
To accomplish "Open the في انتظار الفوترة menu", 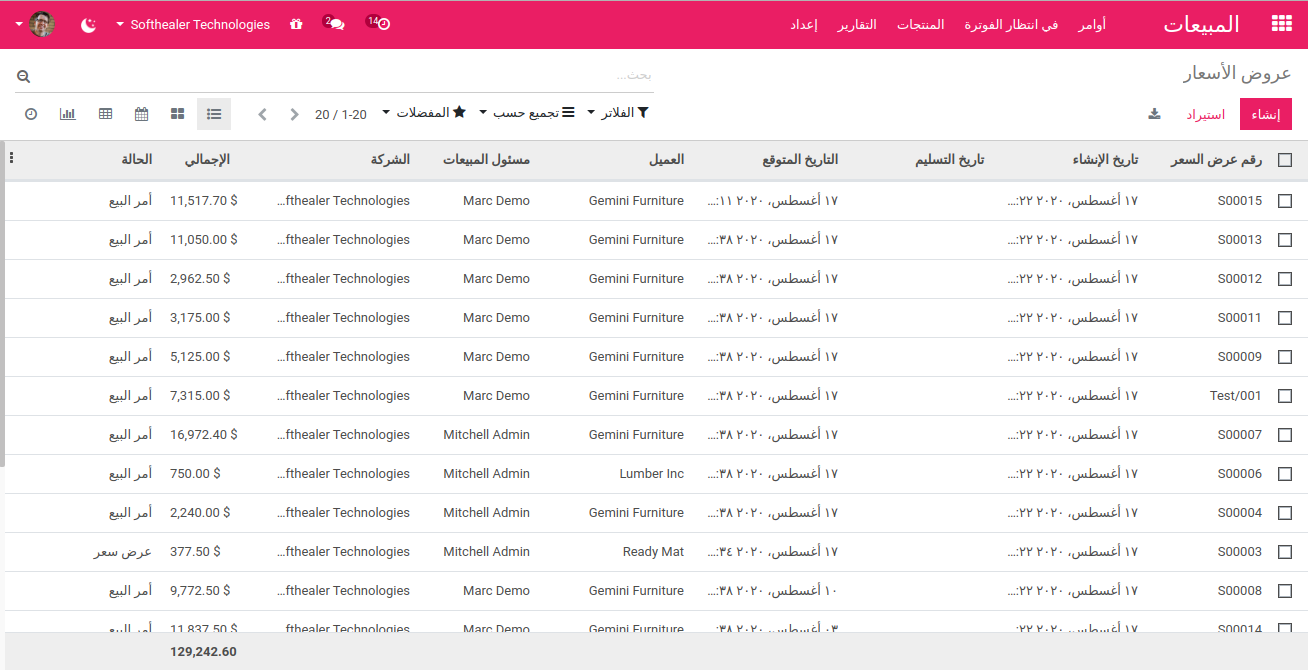I will (x=1011, y=24).
